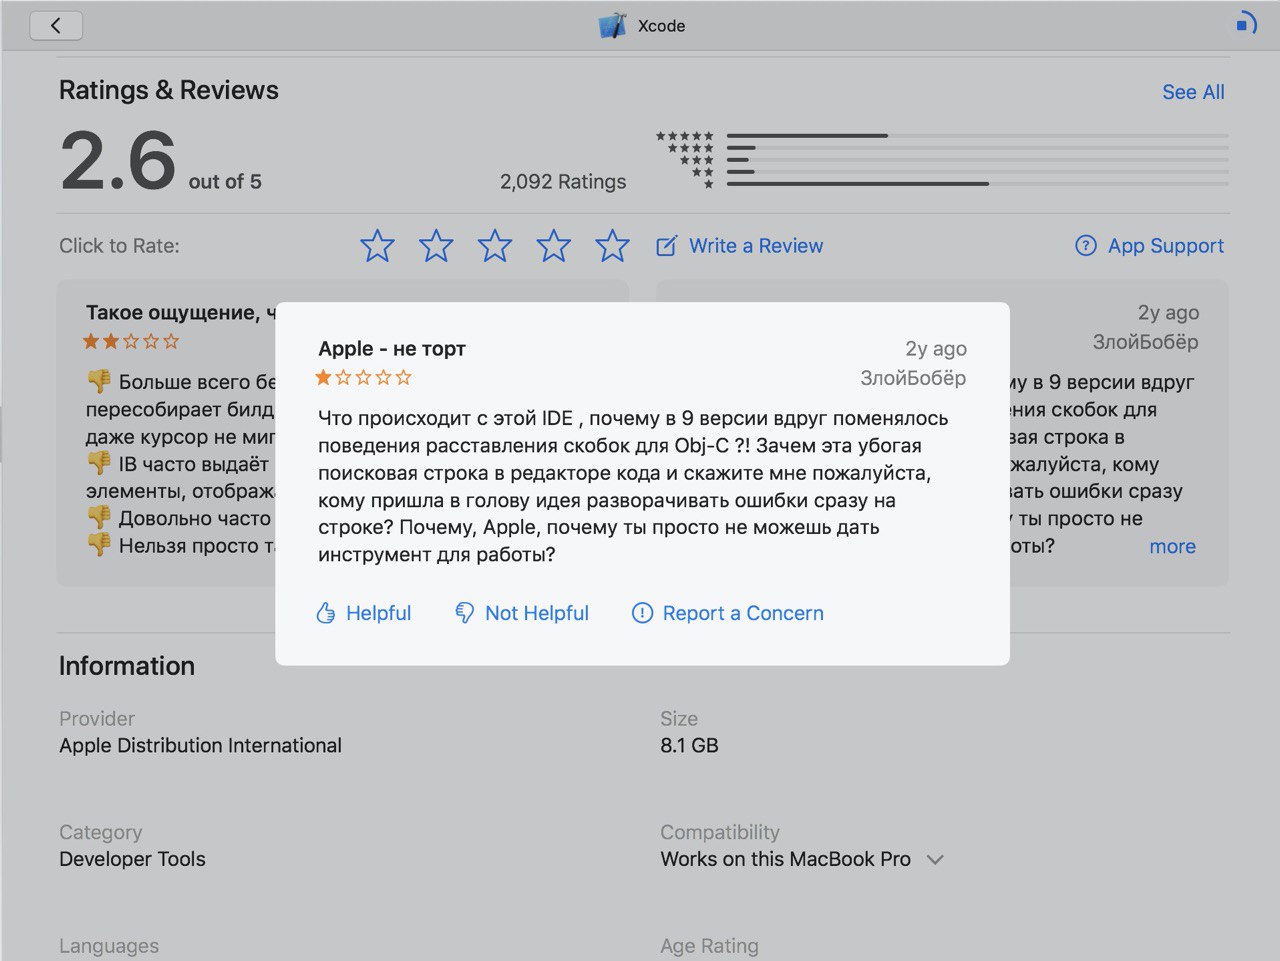1280x961 pixels.
Task: Rate the app three stars
Action: coord(495,246)
